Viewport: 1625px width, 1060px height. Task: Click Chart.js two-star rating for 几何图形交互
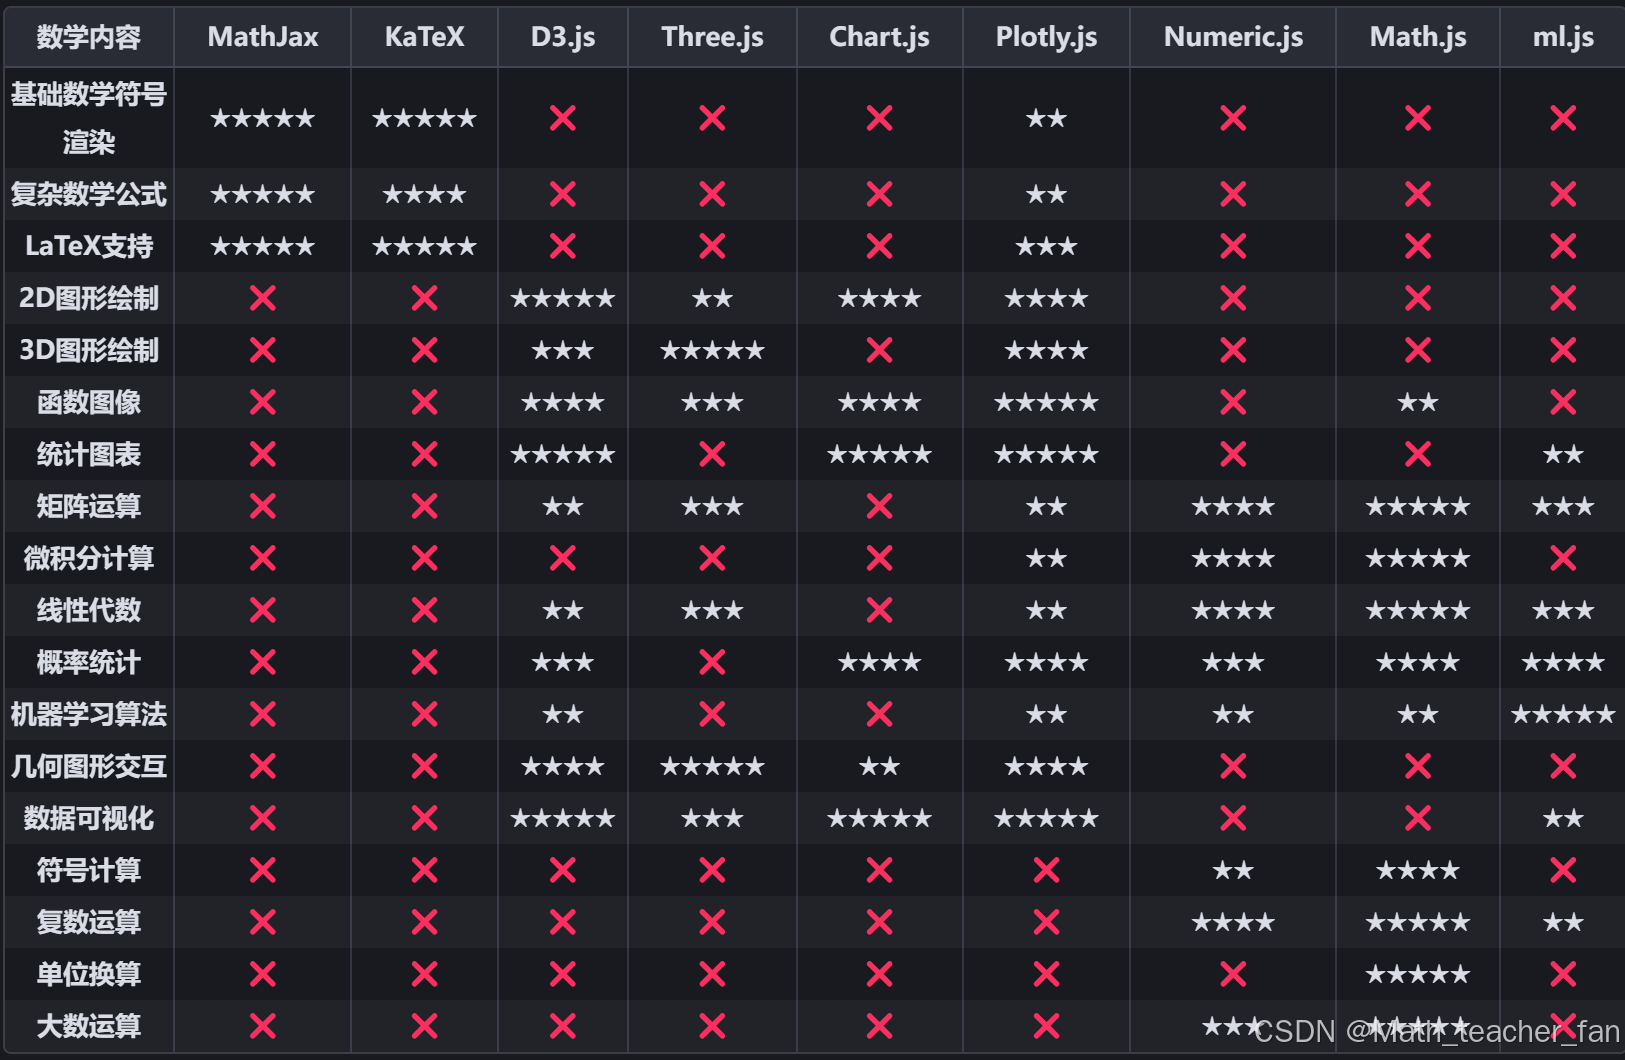pos(879,766)
